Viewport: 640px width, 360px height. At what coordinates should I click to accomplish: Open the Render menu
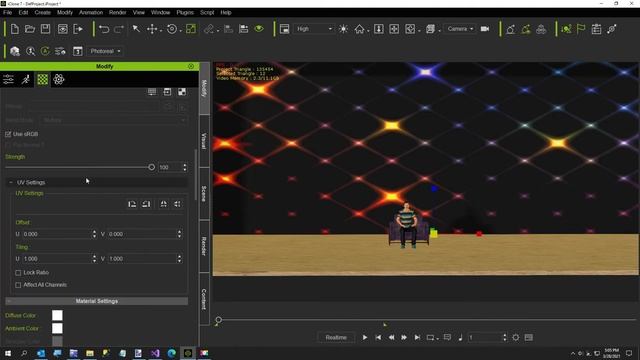pyautogui.click(x=118, y=12)
